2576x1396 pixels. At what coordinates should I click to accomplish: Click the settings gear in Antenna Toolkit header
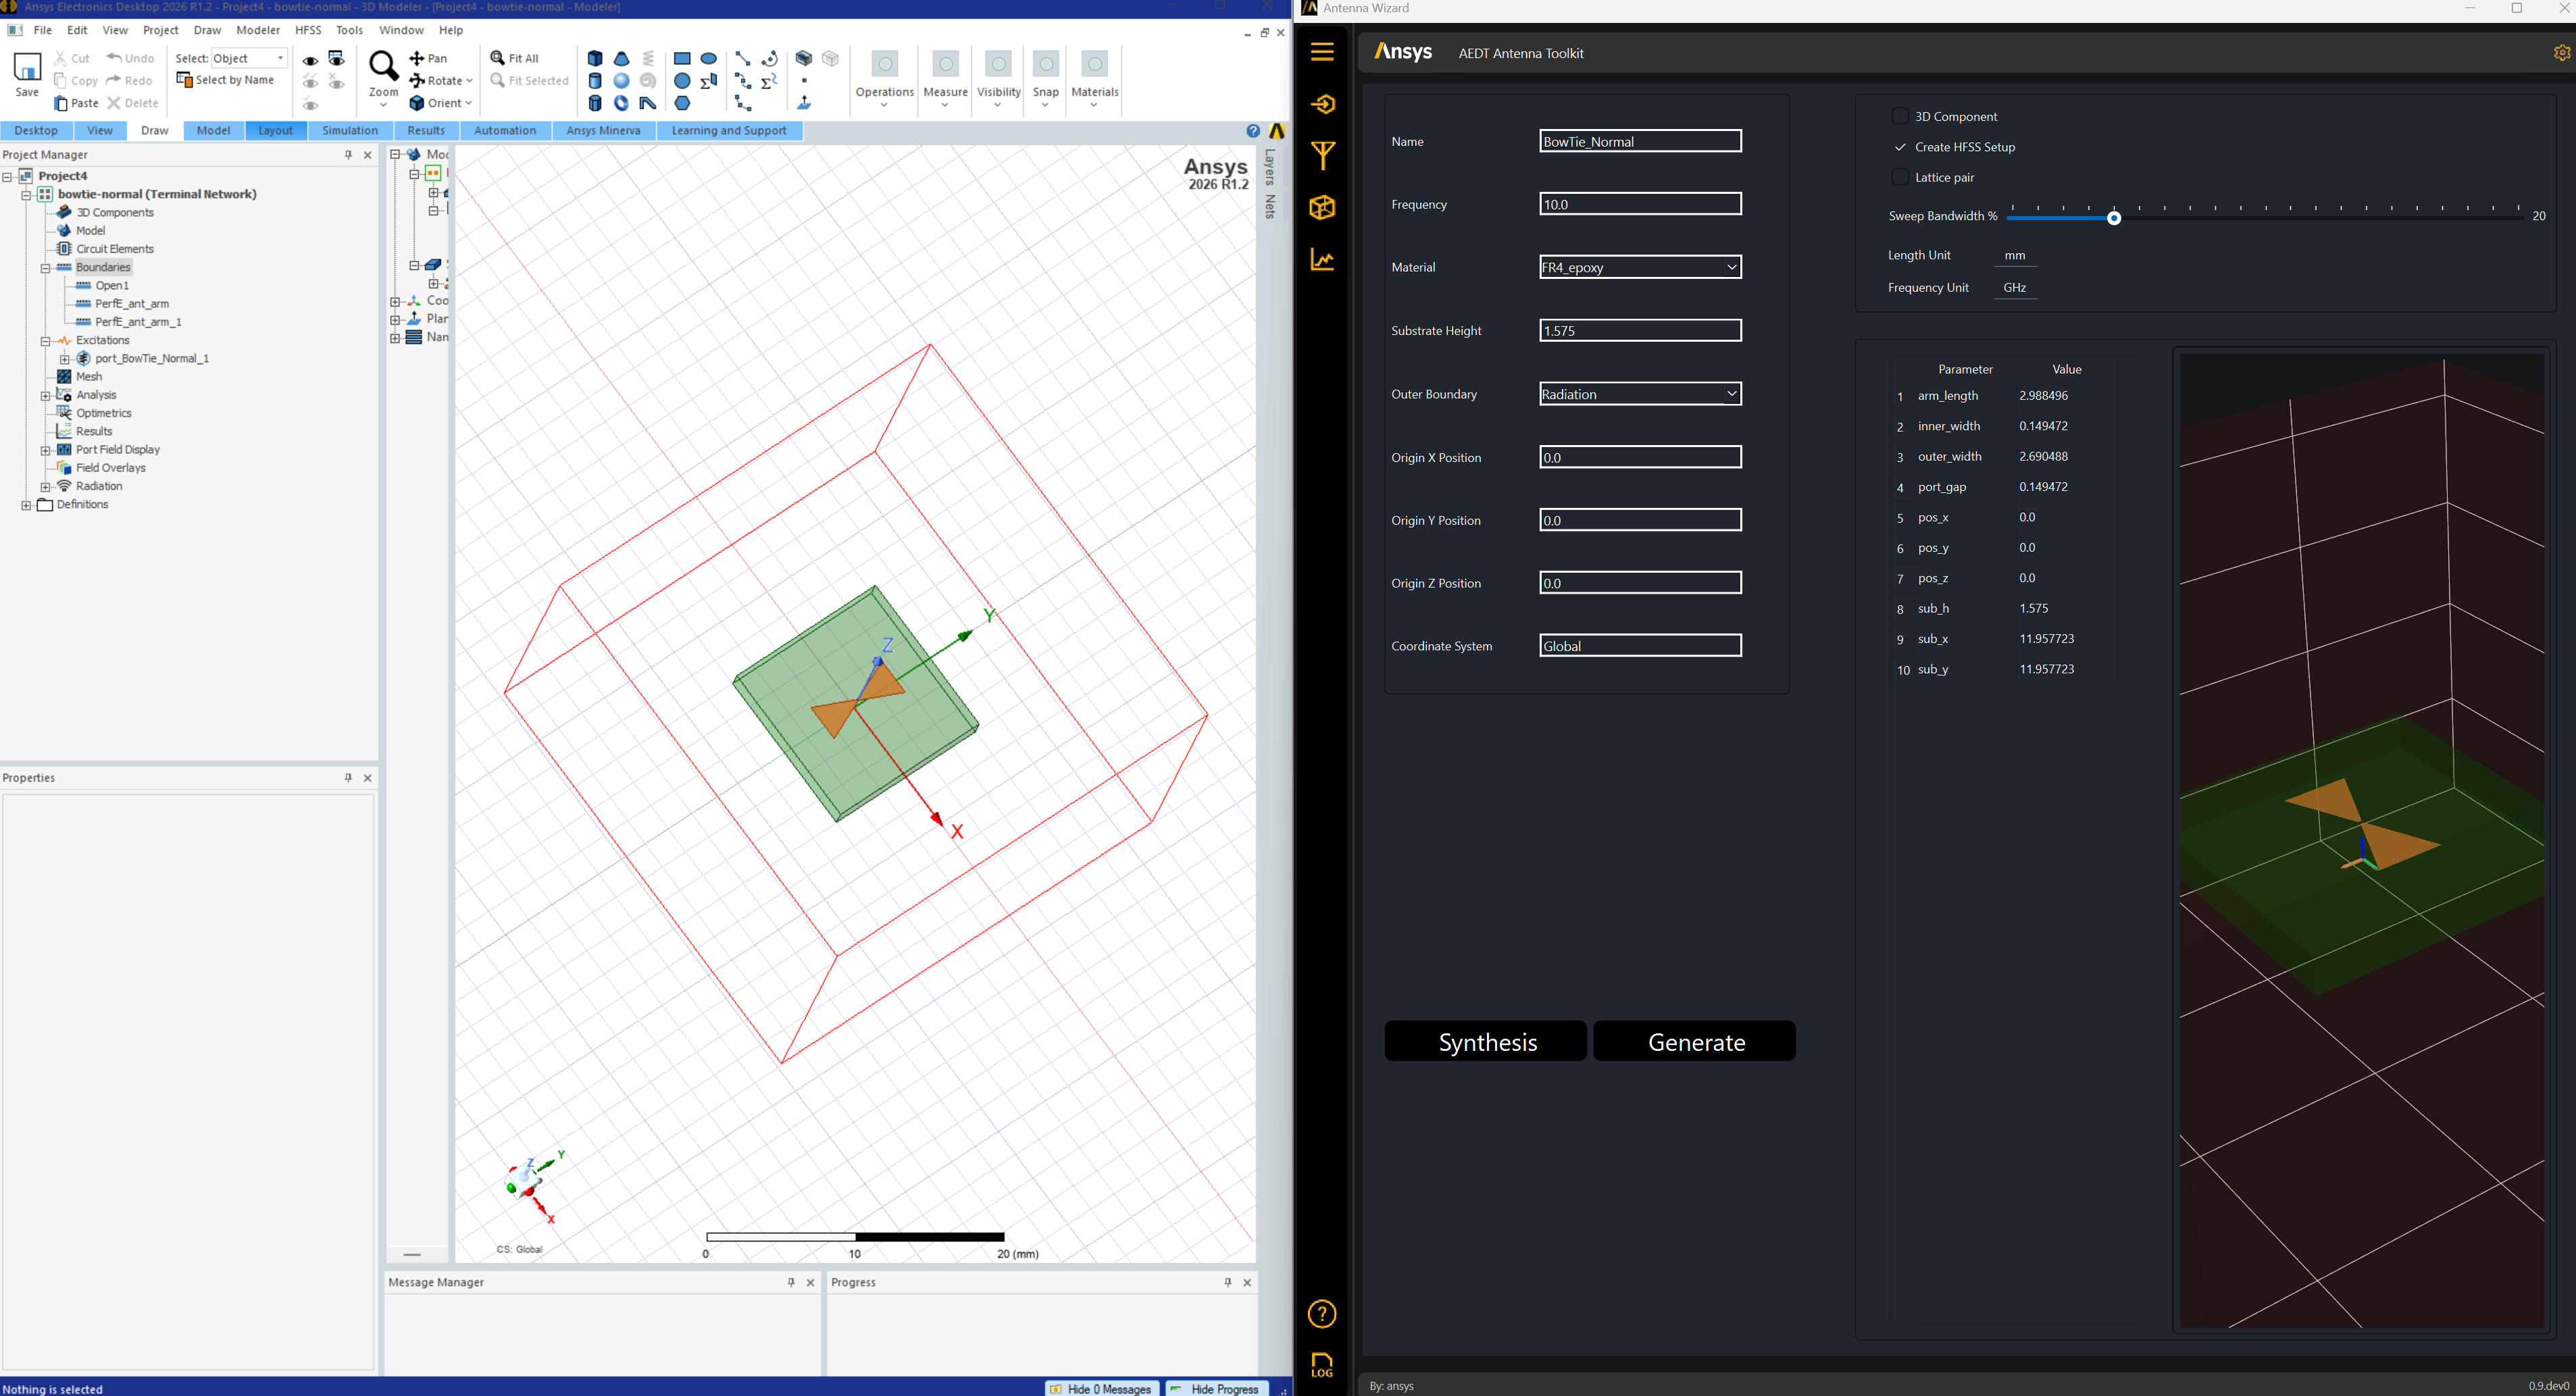coord(2561,53)
